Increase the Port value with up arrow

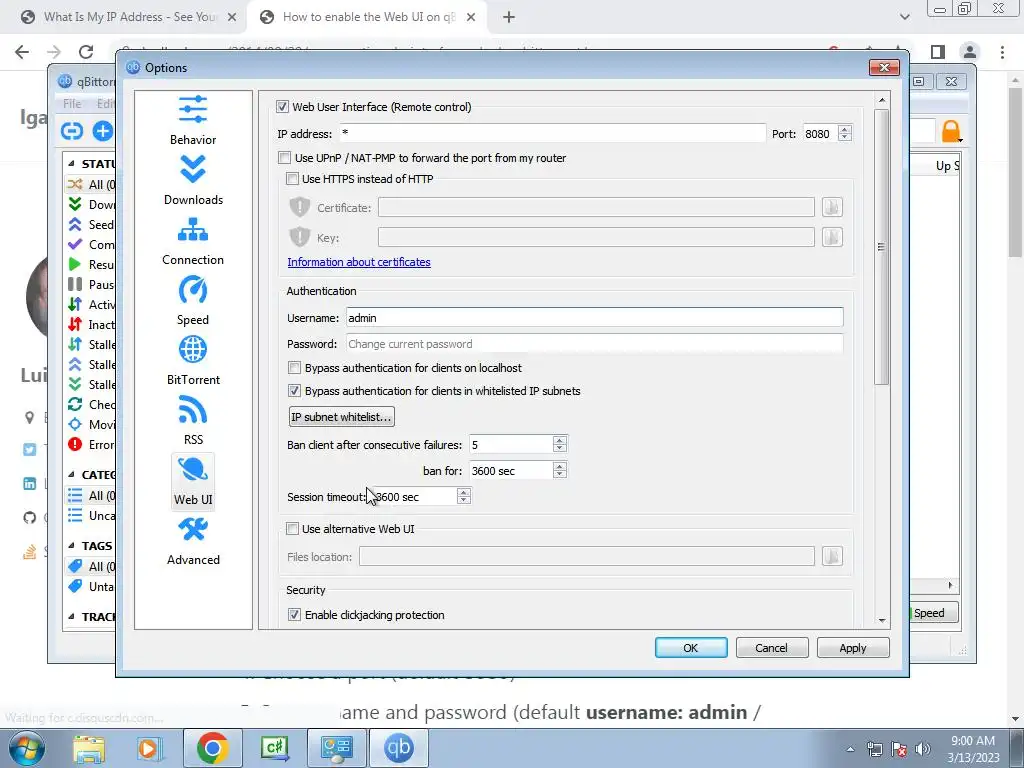(845, 129)
